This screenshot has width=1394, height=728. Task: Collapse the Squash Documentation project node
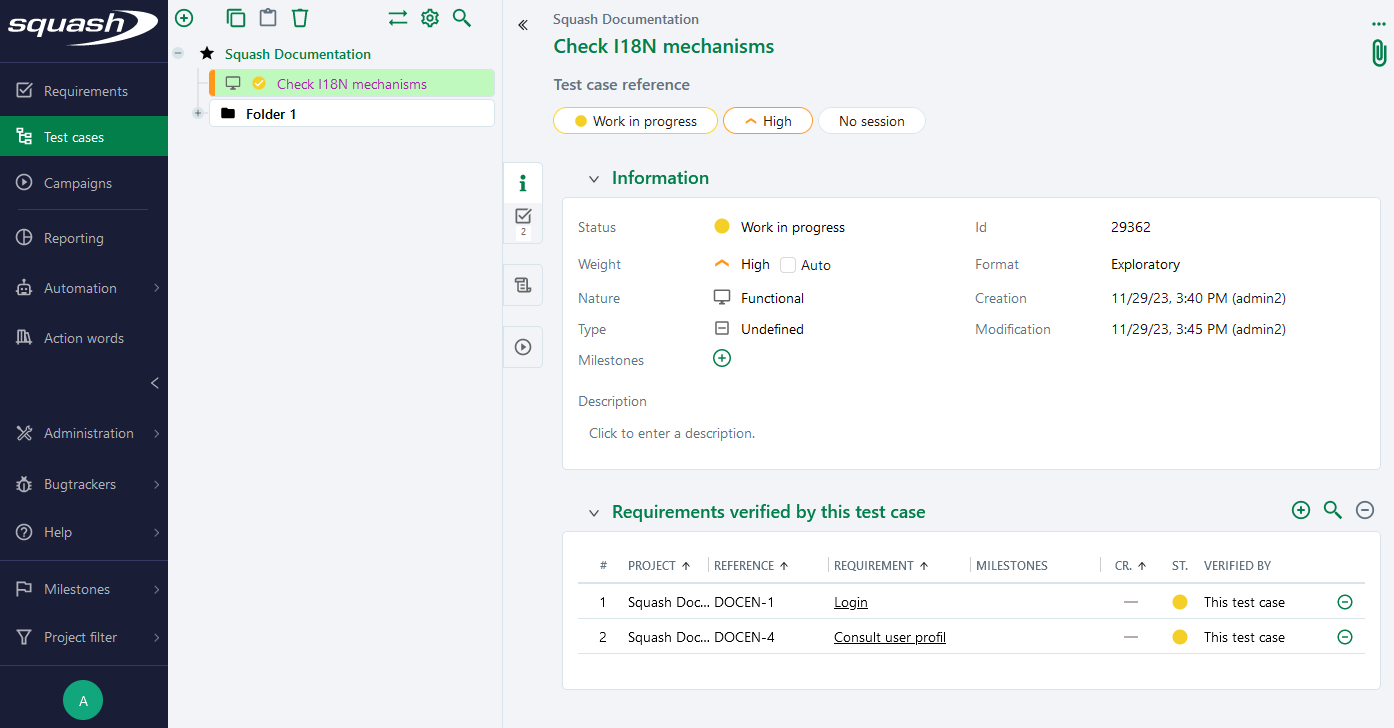coord(178,54)
